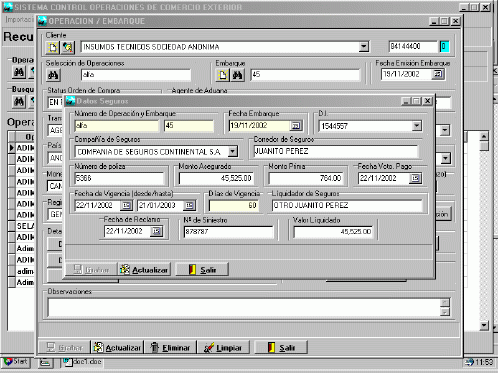Screen dimensions: 498x373
Task: Click binoculars icon under Opera in background window
Action: pos(19,72)
